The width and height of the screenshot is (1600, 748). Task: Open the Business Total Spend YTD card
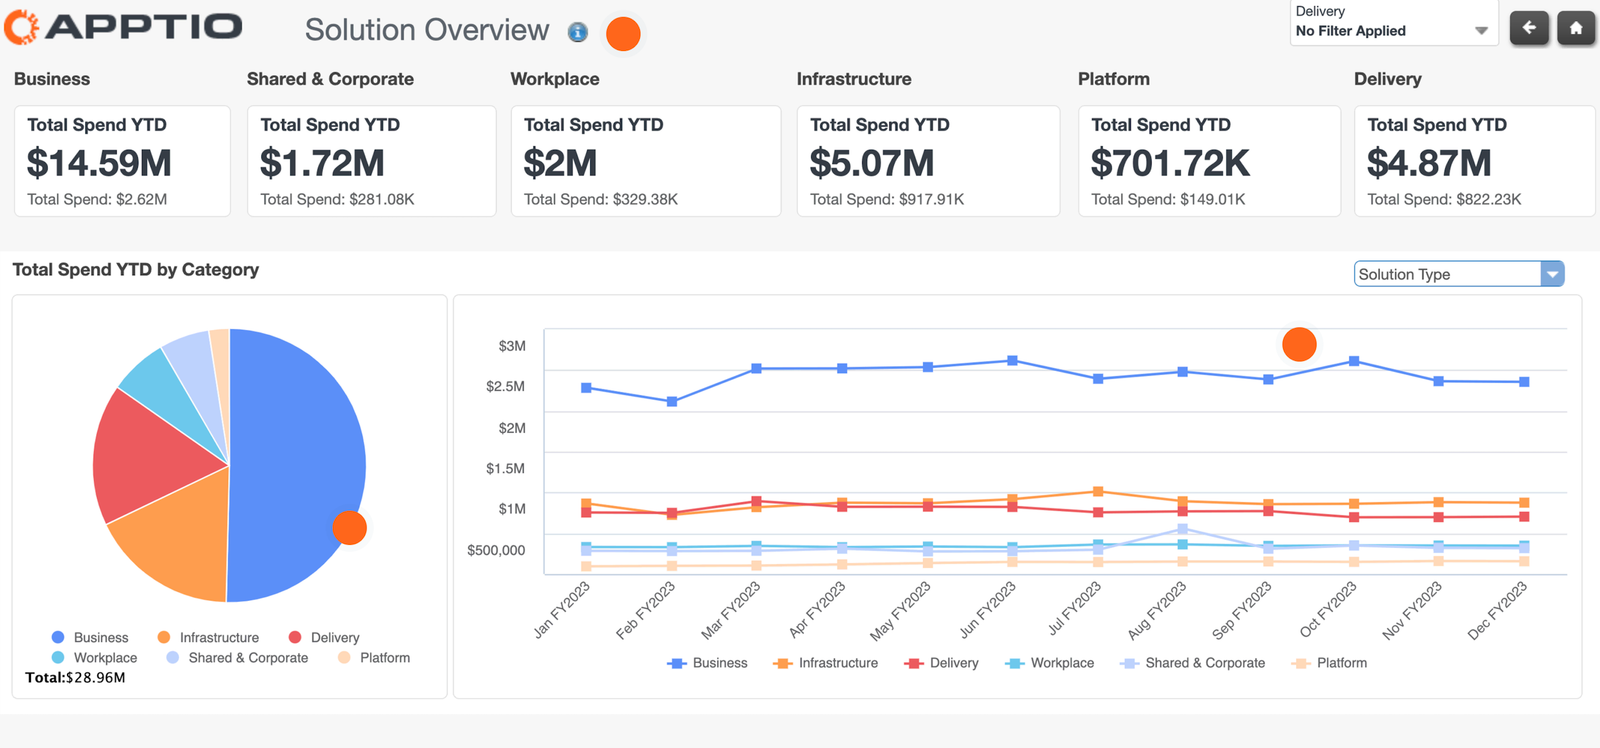122,161
